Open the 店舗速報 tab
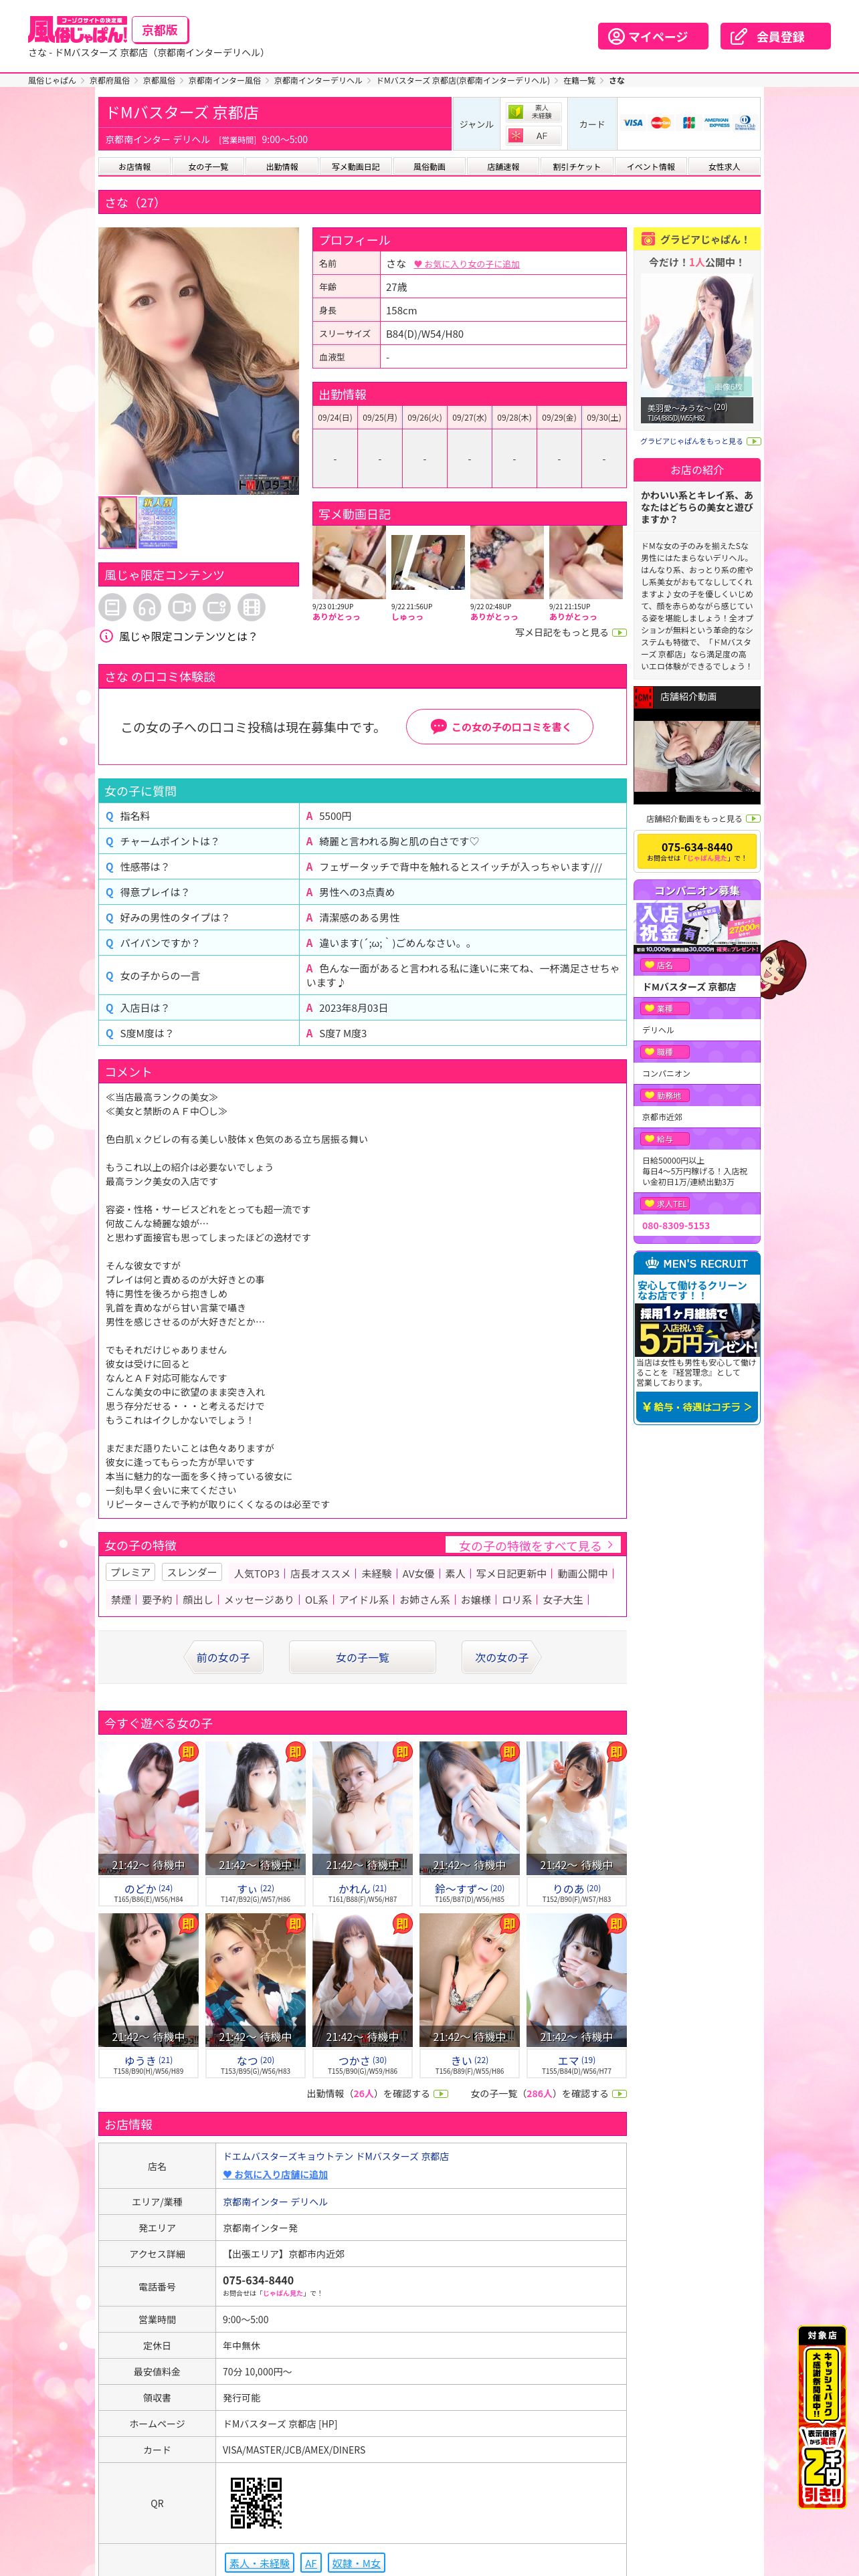This screenshot has height=2576, width=859. point(503,167)
